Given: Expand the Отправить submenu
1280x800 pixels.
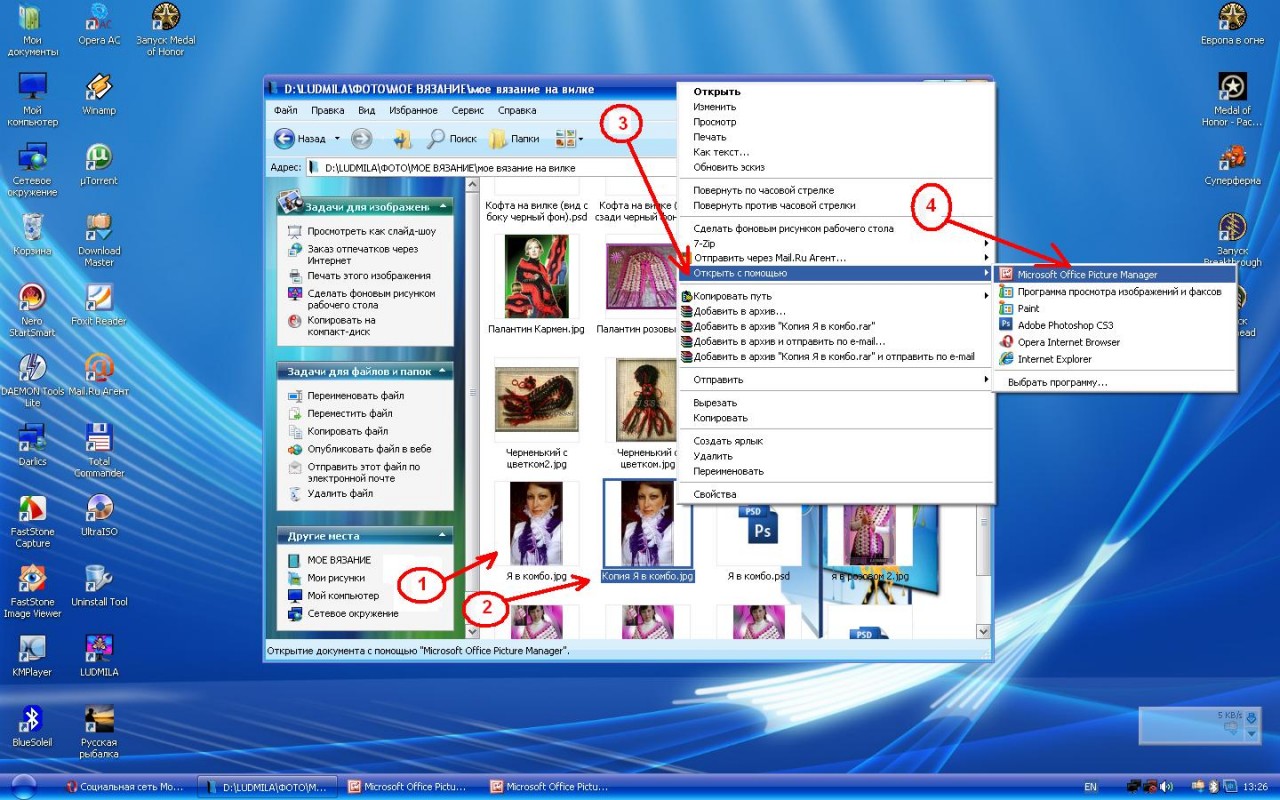Looking at the screenshot, I should coord(836,380).
